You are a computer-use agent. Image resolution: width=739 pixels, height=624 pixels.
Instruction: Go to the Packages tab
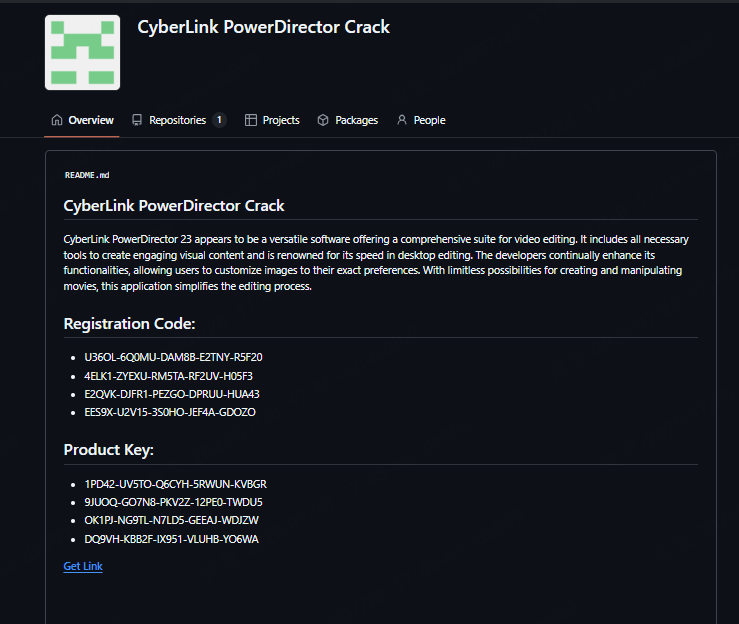click(x=347, y=120)
